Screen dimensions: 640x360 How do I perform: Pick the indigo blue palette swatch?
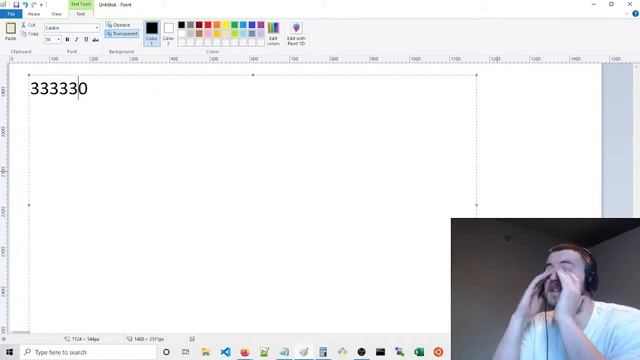pyautogui.click(x=252, y=25)
